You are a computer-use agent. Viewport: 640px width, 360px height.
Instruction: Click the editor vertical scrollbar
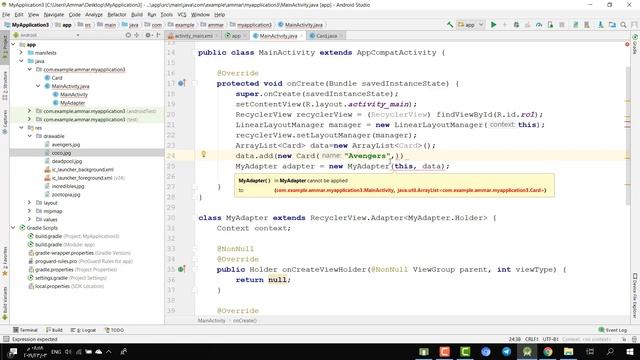pos(627,135)
